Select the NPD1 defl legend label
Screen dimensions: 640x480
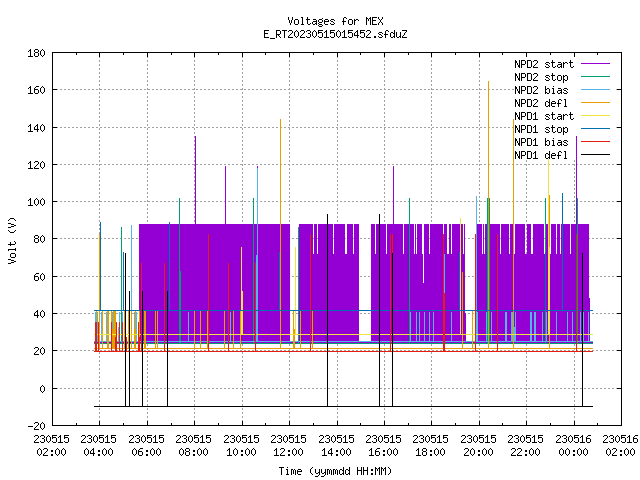[541, 155]
